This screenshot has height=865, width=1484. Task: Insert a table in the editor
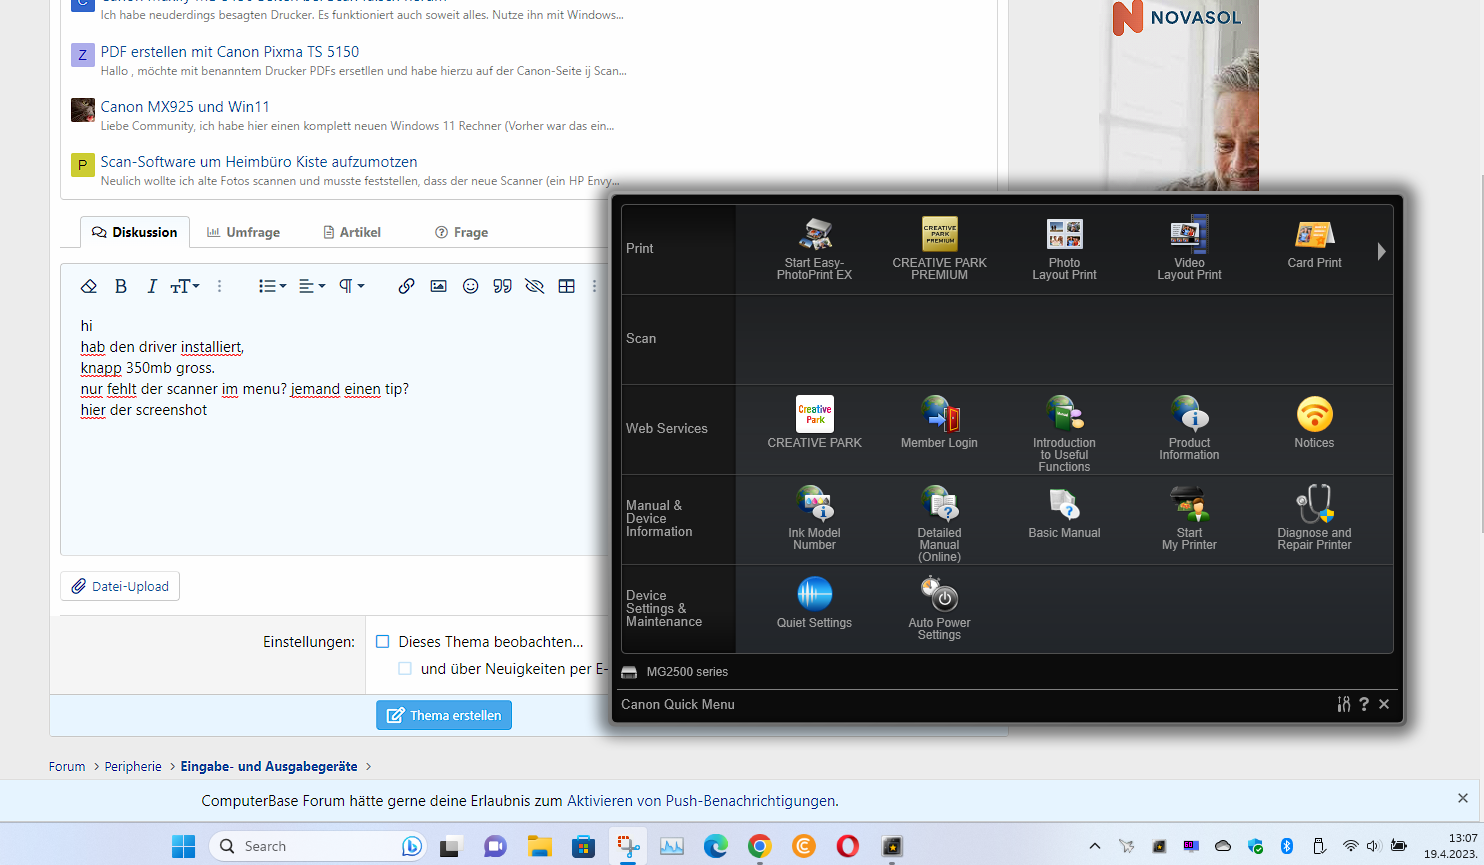tap(566, 286)
